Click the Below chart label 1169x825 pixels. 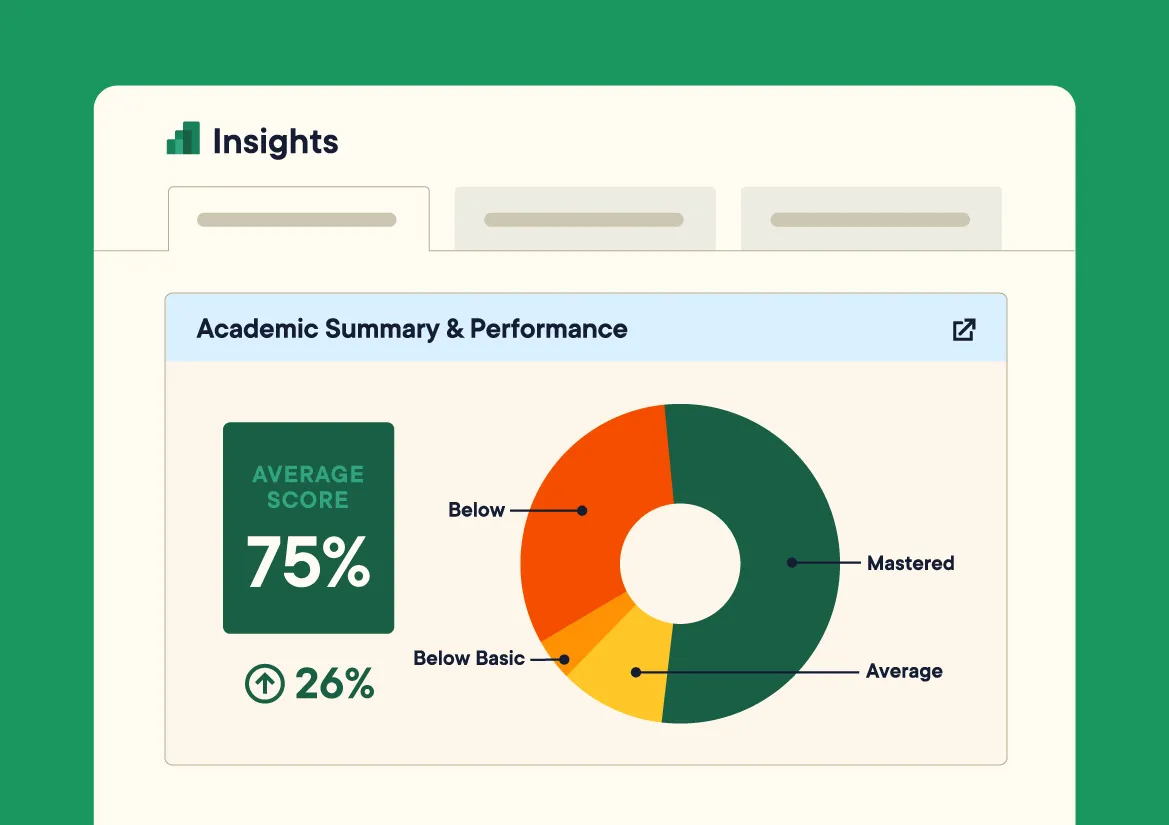[476, 510]
